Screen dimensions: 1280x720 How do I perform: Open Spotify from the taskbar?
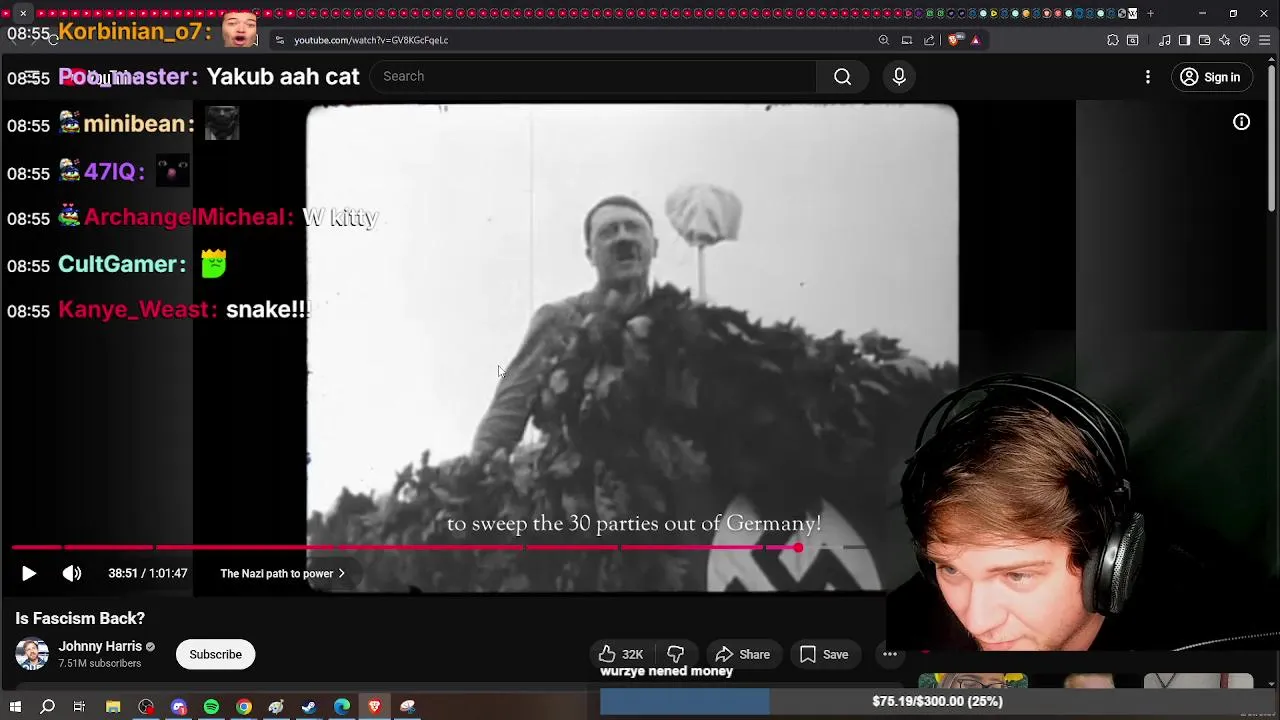pyautogui.click(x=211, y=707)
